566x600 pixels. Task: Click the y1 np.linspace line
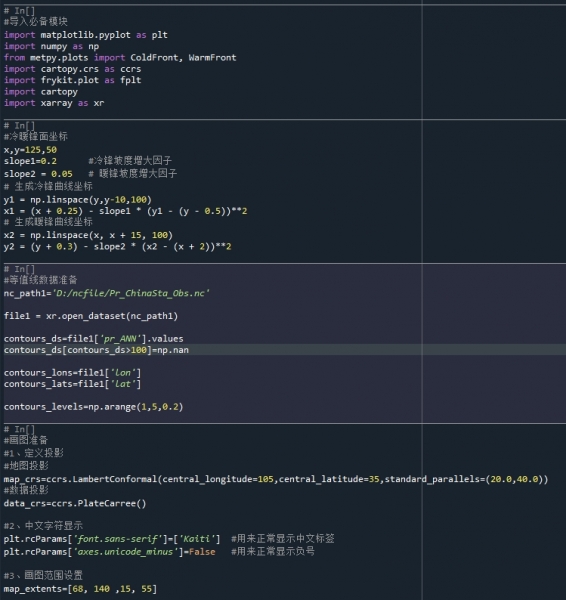78,200
